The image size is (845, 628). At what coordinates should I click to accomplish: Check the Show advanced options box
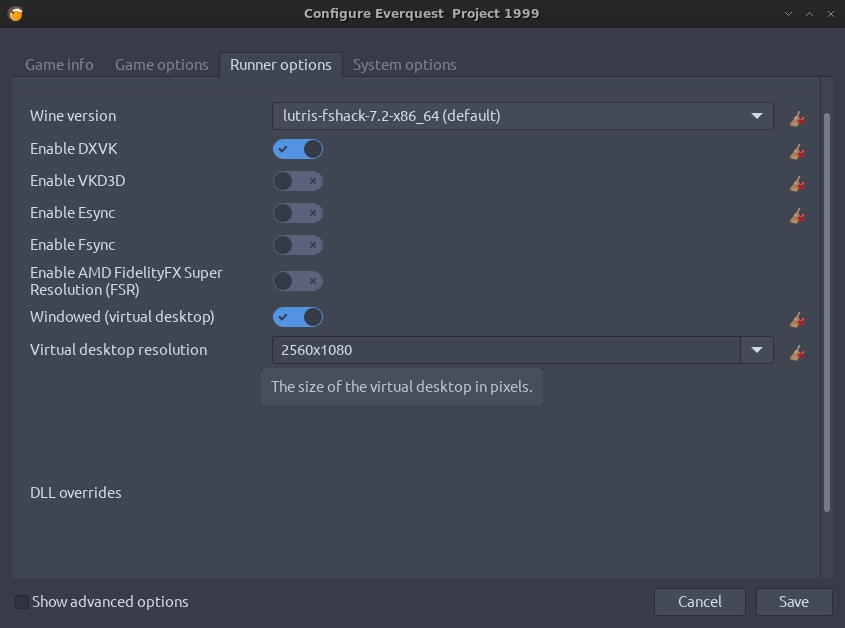coord(22,602)
